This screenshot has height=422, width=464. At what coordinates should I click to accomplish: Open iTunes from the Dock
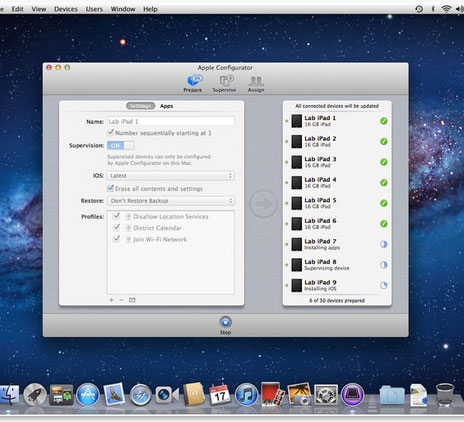pos(246,394)
